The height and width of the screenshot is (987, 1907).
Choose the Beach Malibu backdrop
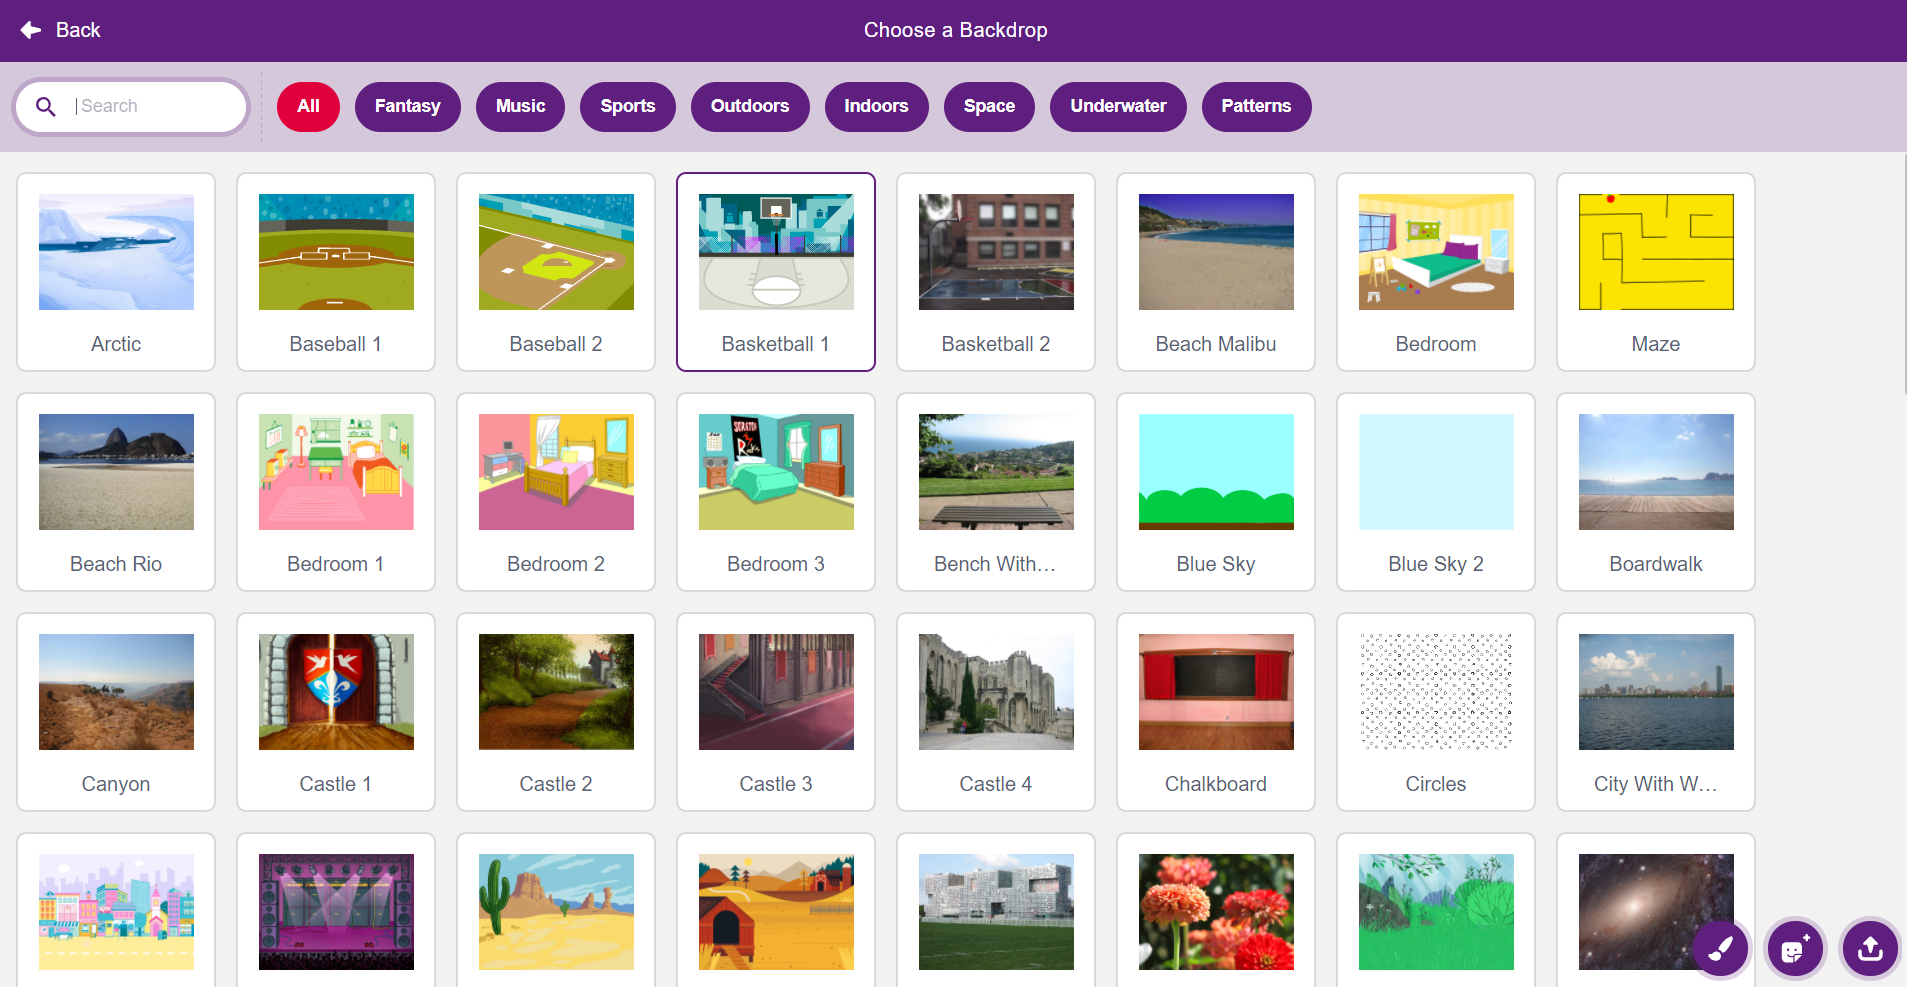click(x=1216, y=272)
